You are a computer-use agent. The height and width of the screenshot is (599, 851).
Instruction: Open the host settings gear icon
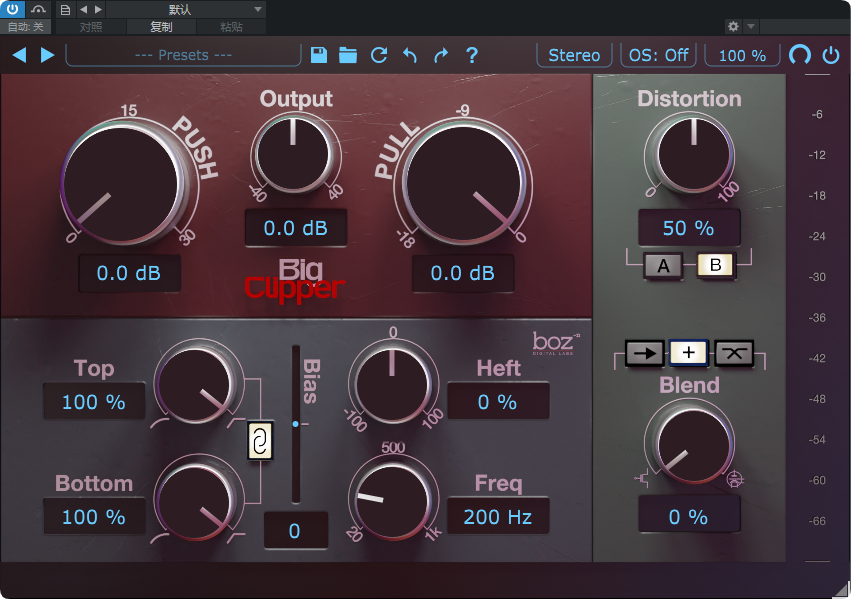tap(733, 26)
